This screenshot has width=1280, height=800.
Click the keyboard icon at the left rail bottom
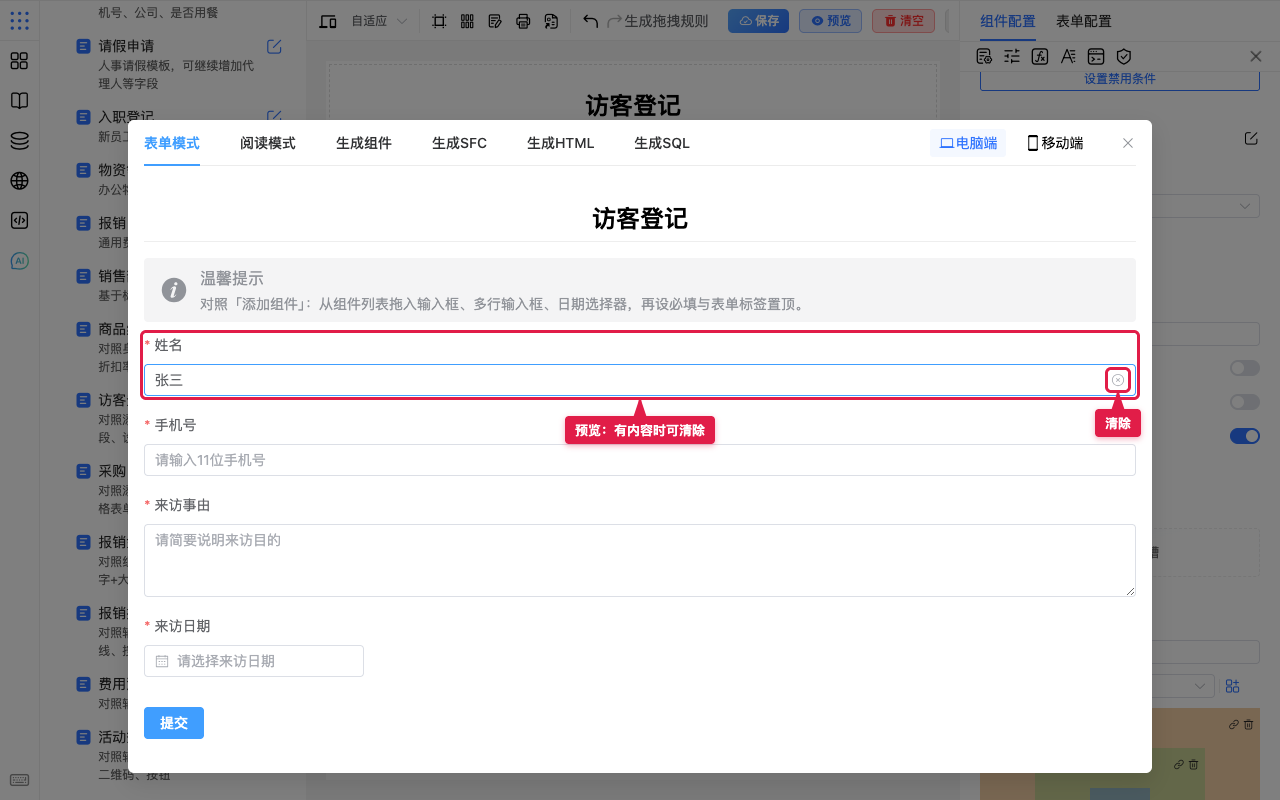pos(19,780)
